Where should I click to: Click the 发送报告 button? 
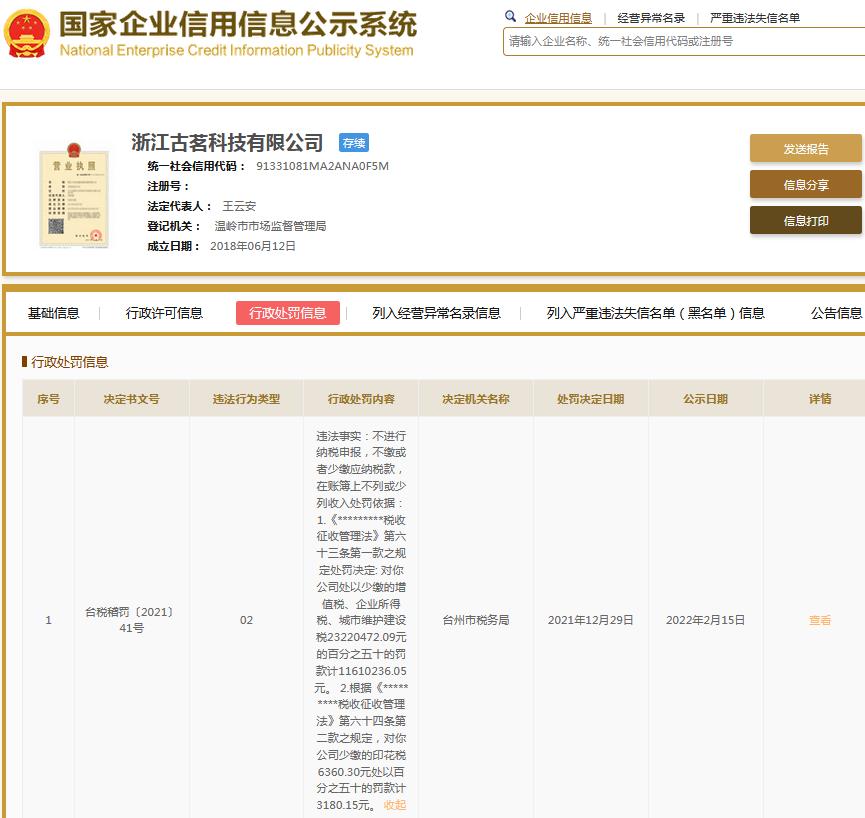(806, 147)
